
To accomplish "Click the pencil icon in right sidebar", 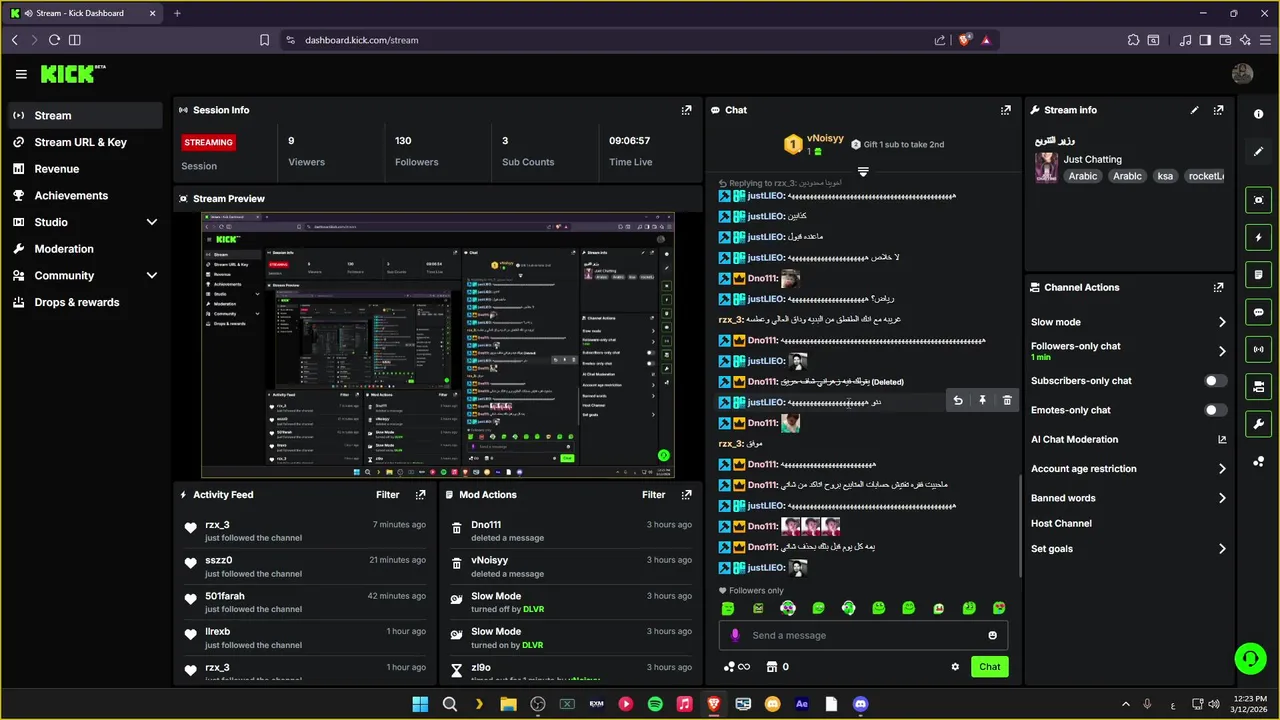I will click(1259, 152).
